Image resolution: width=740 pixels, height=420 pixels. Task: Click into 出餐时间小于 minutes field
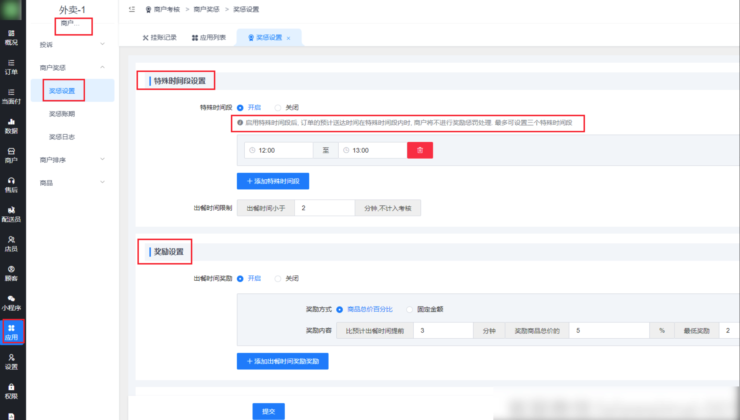tap(325, 208)
